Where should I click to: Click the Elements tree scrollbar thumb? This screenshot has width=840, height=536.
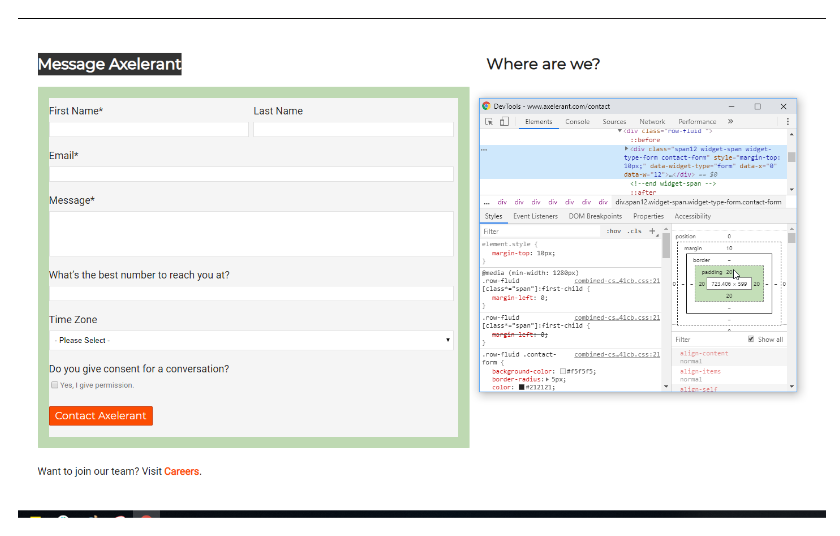[791, 157]
